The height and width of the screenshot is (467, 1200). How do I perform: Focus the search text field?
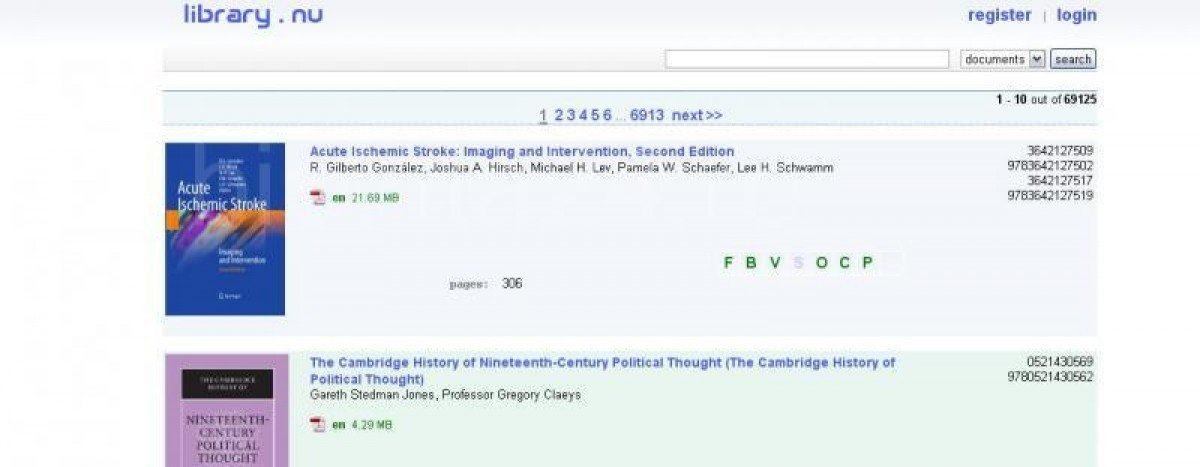807,59
